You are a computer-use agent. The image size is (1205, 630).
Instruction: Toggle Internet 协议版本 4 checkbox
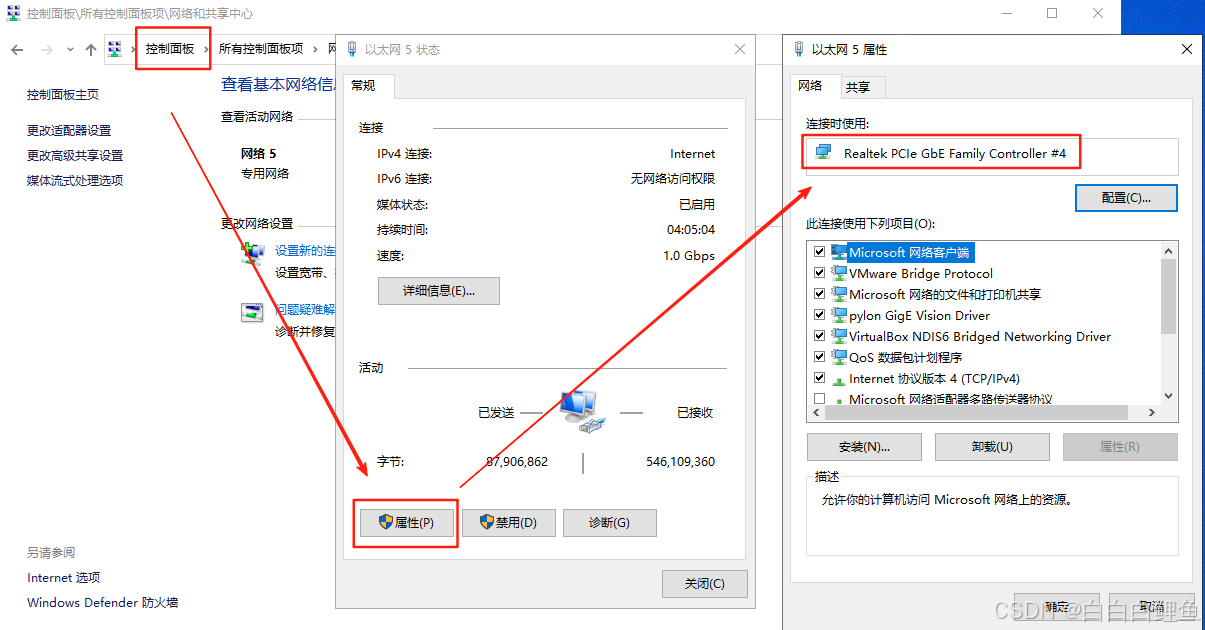[820, 378]
